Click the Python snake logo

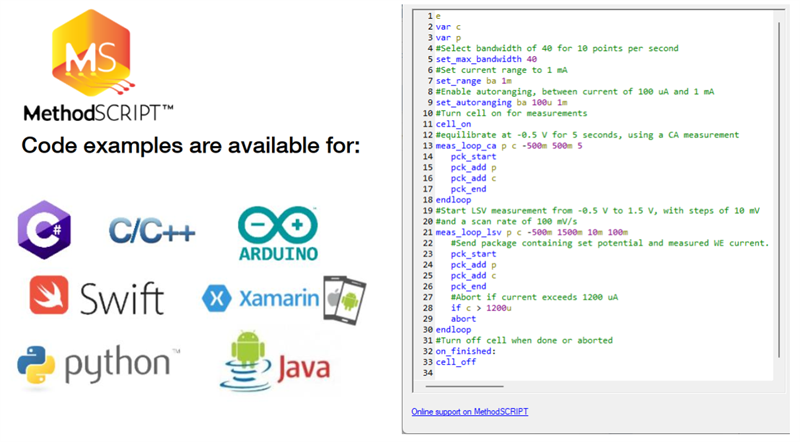[36, 364]
